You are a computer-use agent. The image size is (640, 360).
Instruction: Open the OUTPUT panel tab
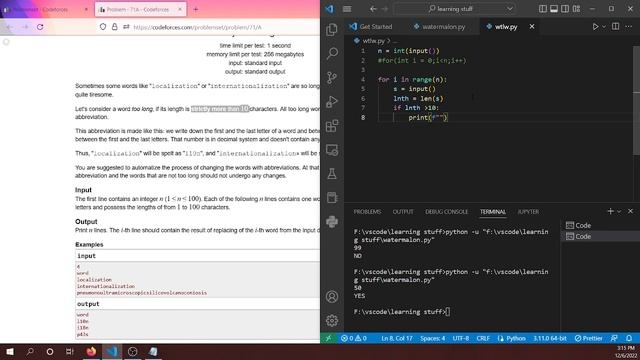[403, 211]
